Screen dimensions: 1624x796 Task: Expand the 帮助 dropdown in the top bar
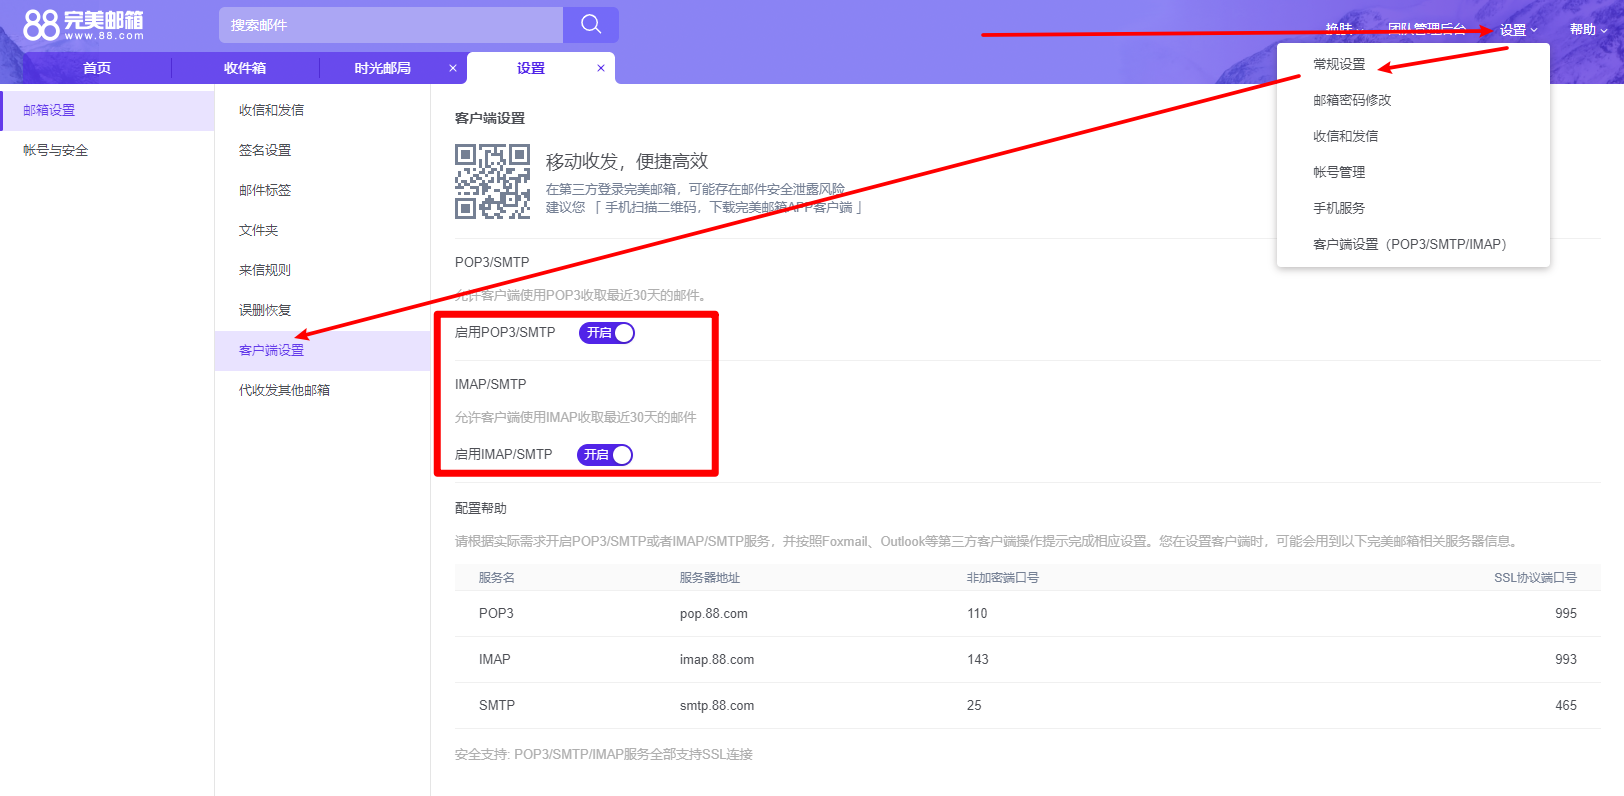(x=1588, y=30)
